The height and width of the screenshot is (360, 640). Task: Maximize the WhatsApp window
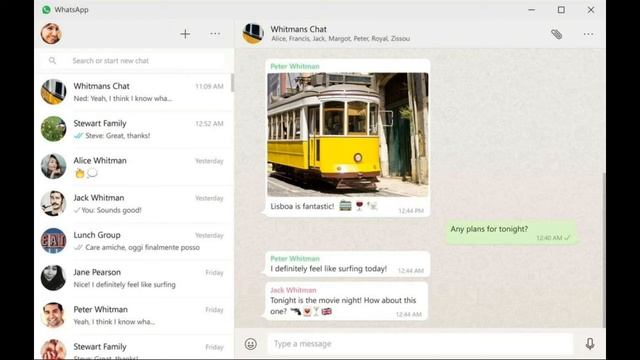561,10
